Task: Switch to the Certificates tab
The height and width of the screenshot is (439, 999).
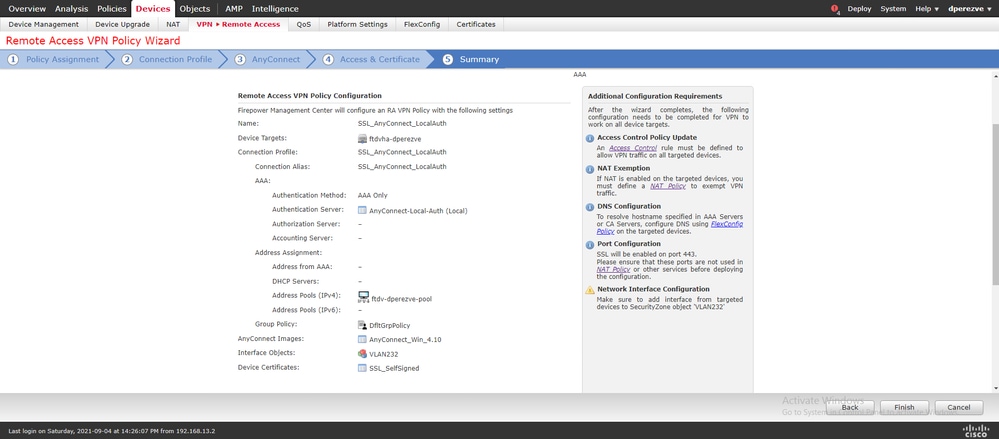Action: point(476,24)
